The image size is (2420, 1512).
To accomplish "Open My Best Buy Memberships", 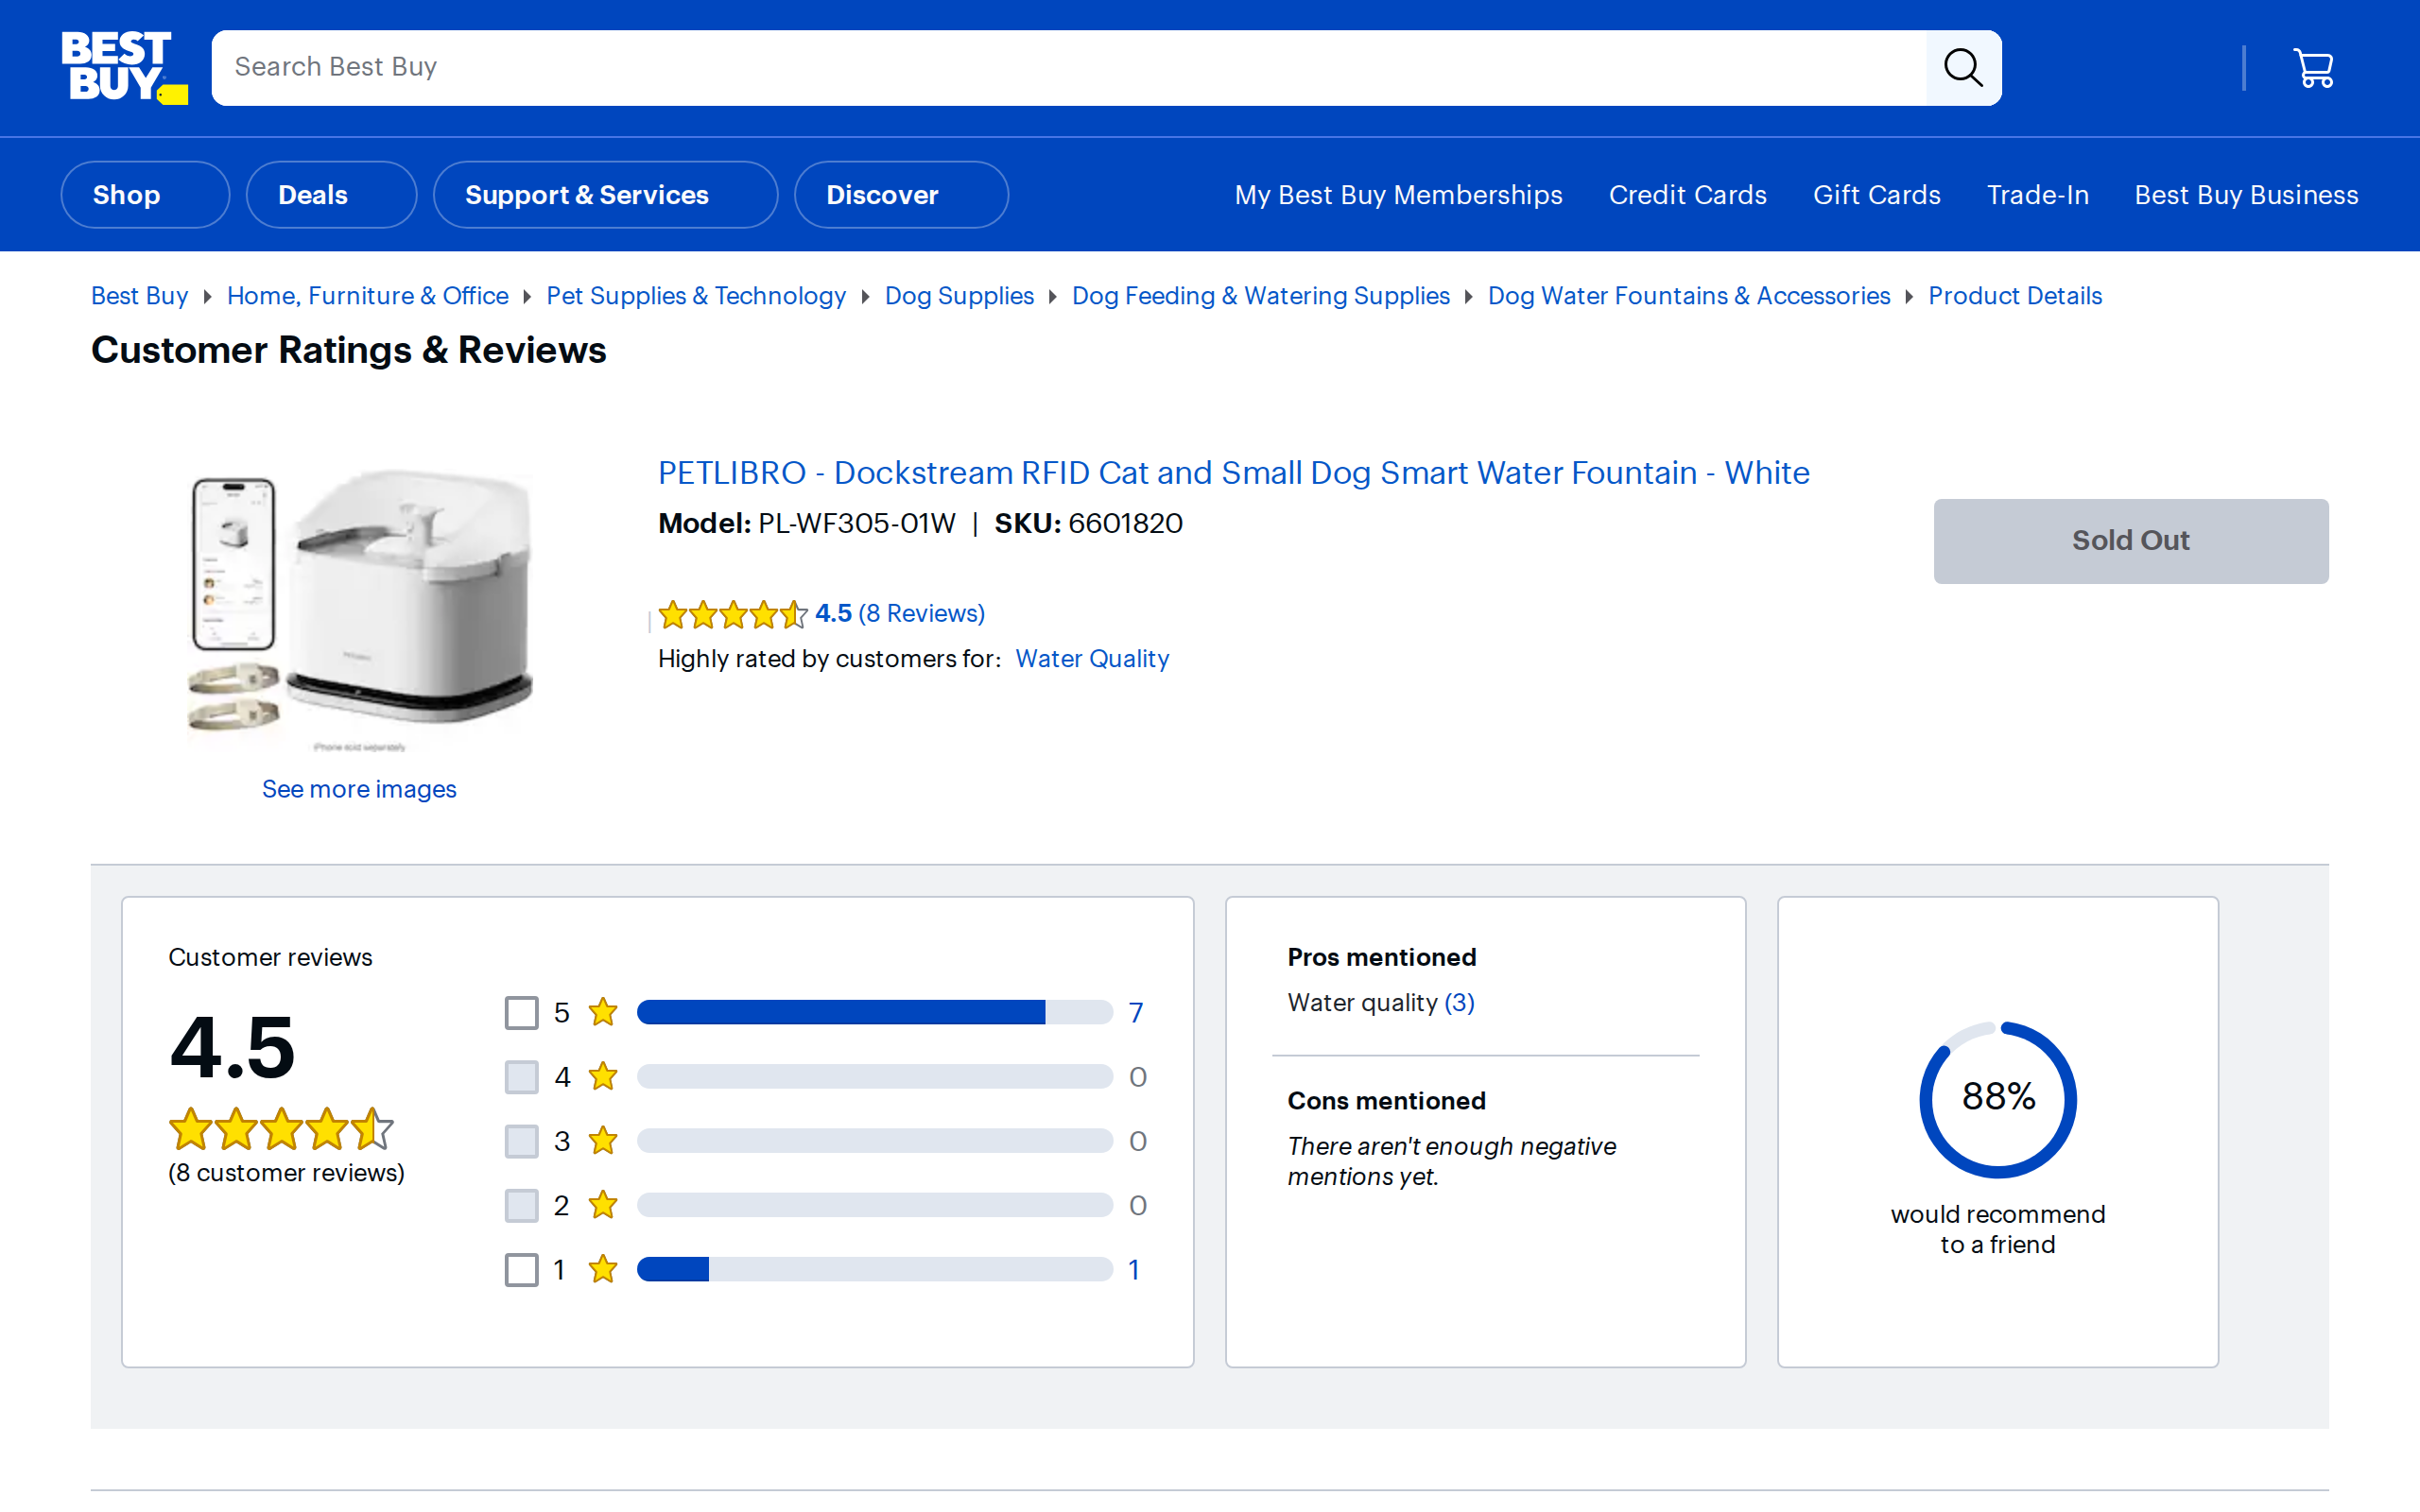I will tap(1398, 195).
